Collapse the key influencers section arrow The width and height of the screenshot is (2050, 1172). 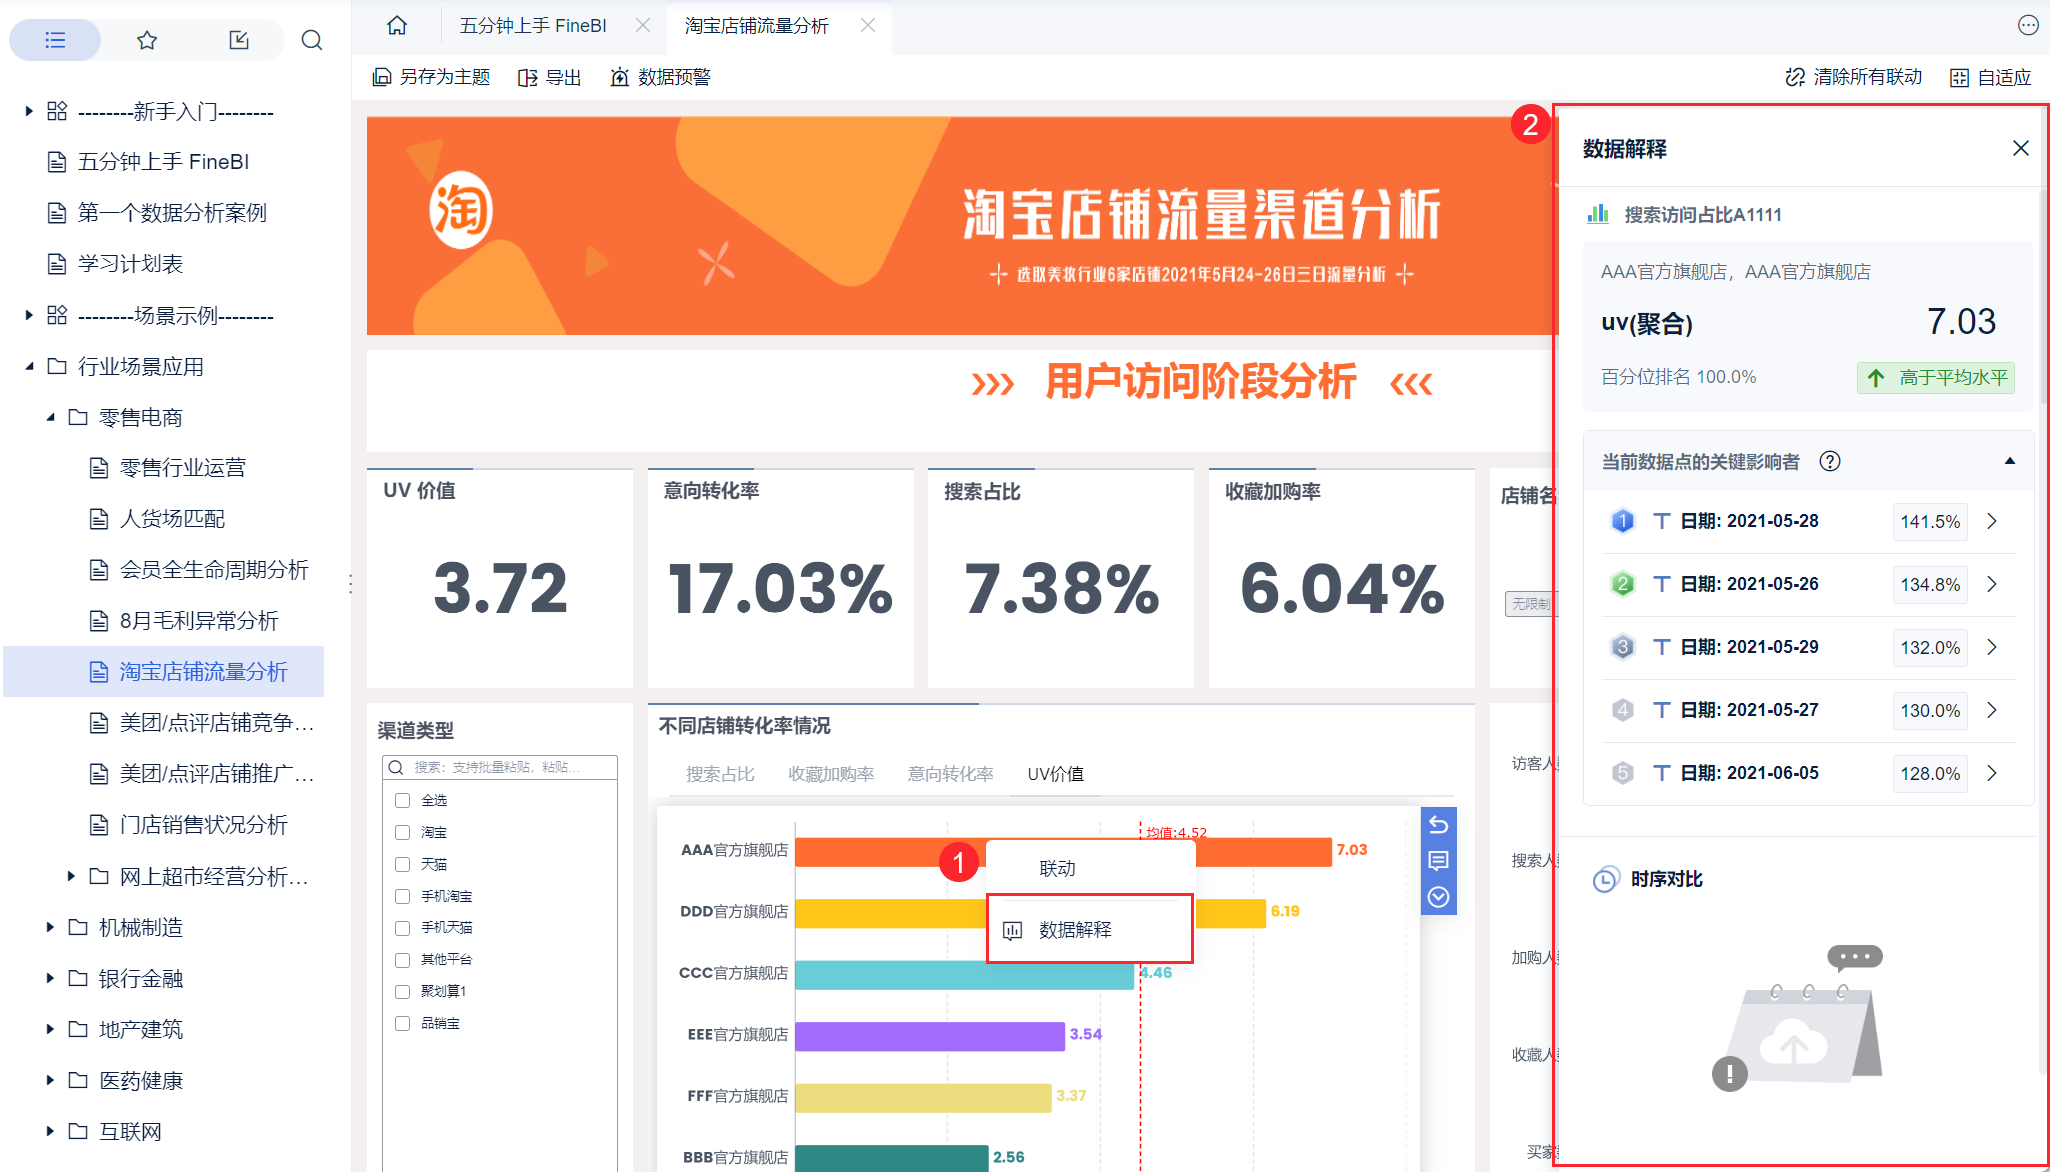(x=2009, y=461)
